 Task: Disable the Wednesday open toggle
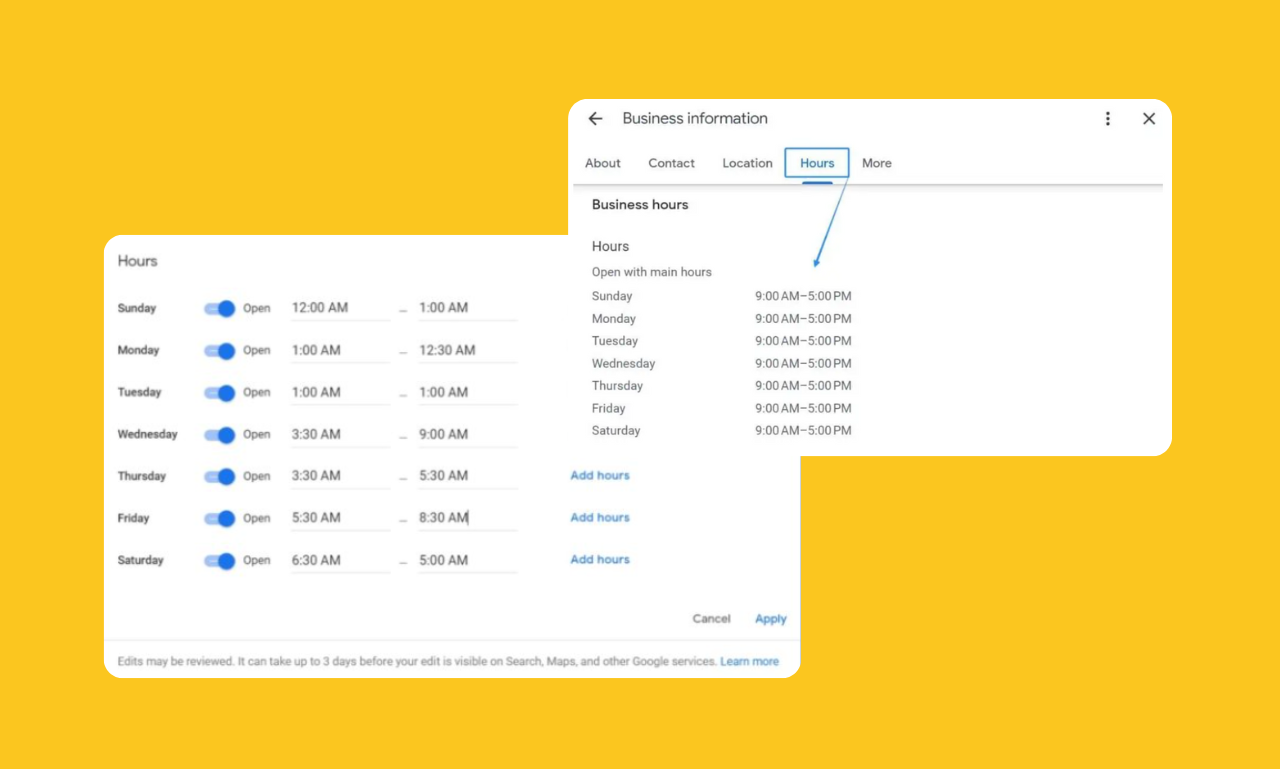coord(220,435)
